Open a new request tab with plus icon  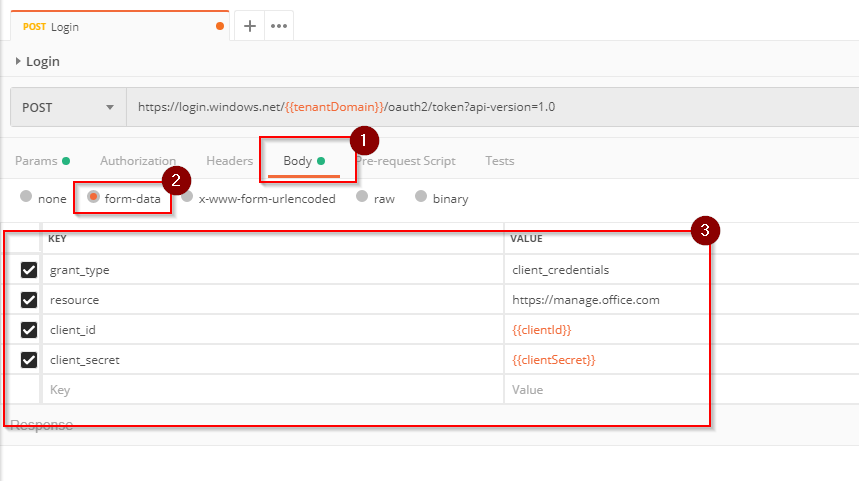click(250, 26)
